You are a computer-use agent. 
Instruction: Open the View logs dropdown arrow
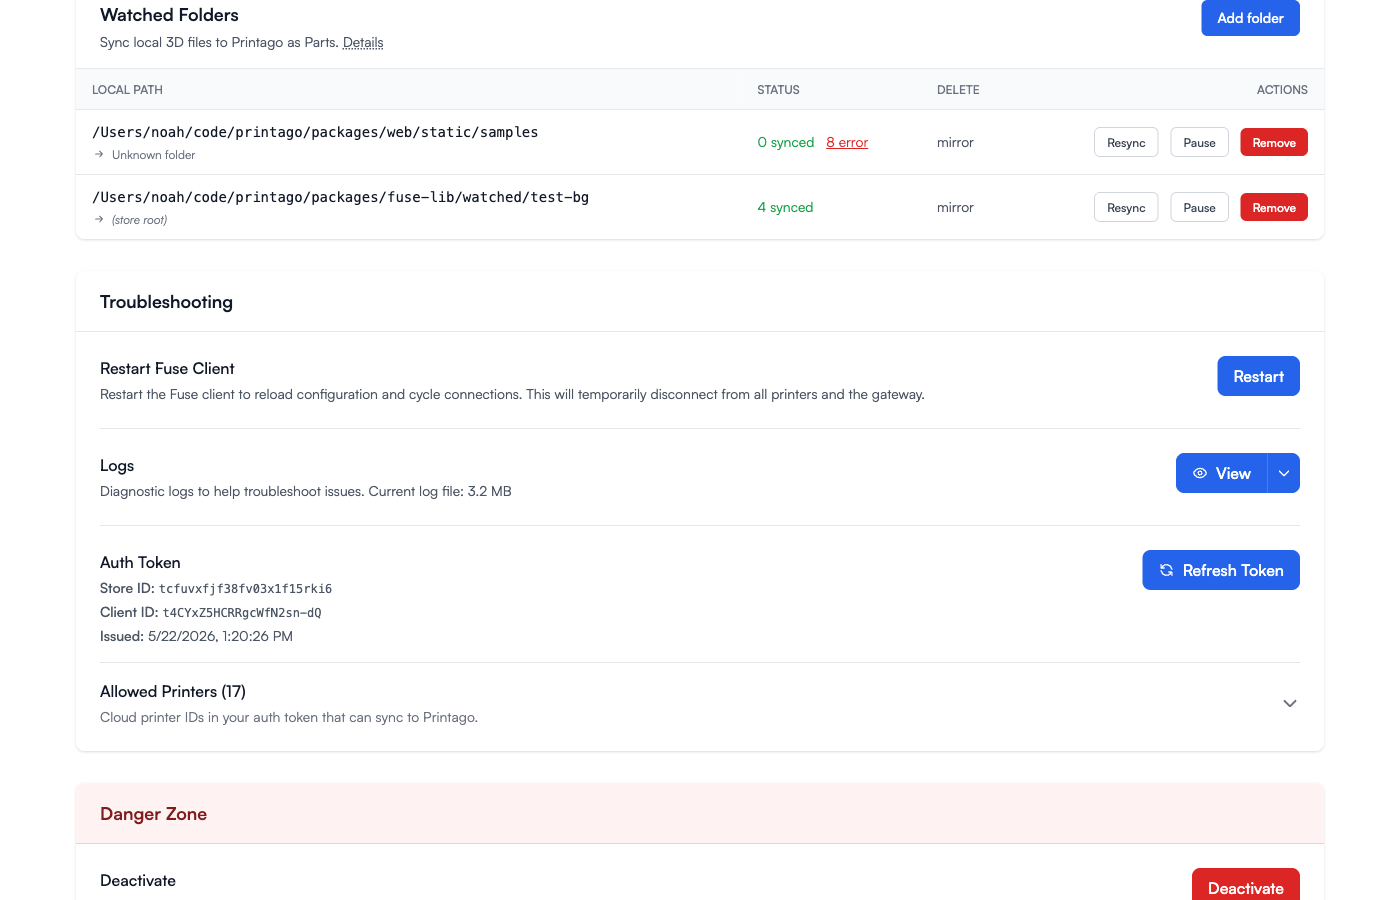[x=1284, y=473]
